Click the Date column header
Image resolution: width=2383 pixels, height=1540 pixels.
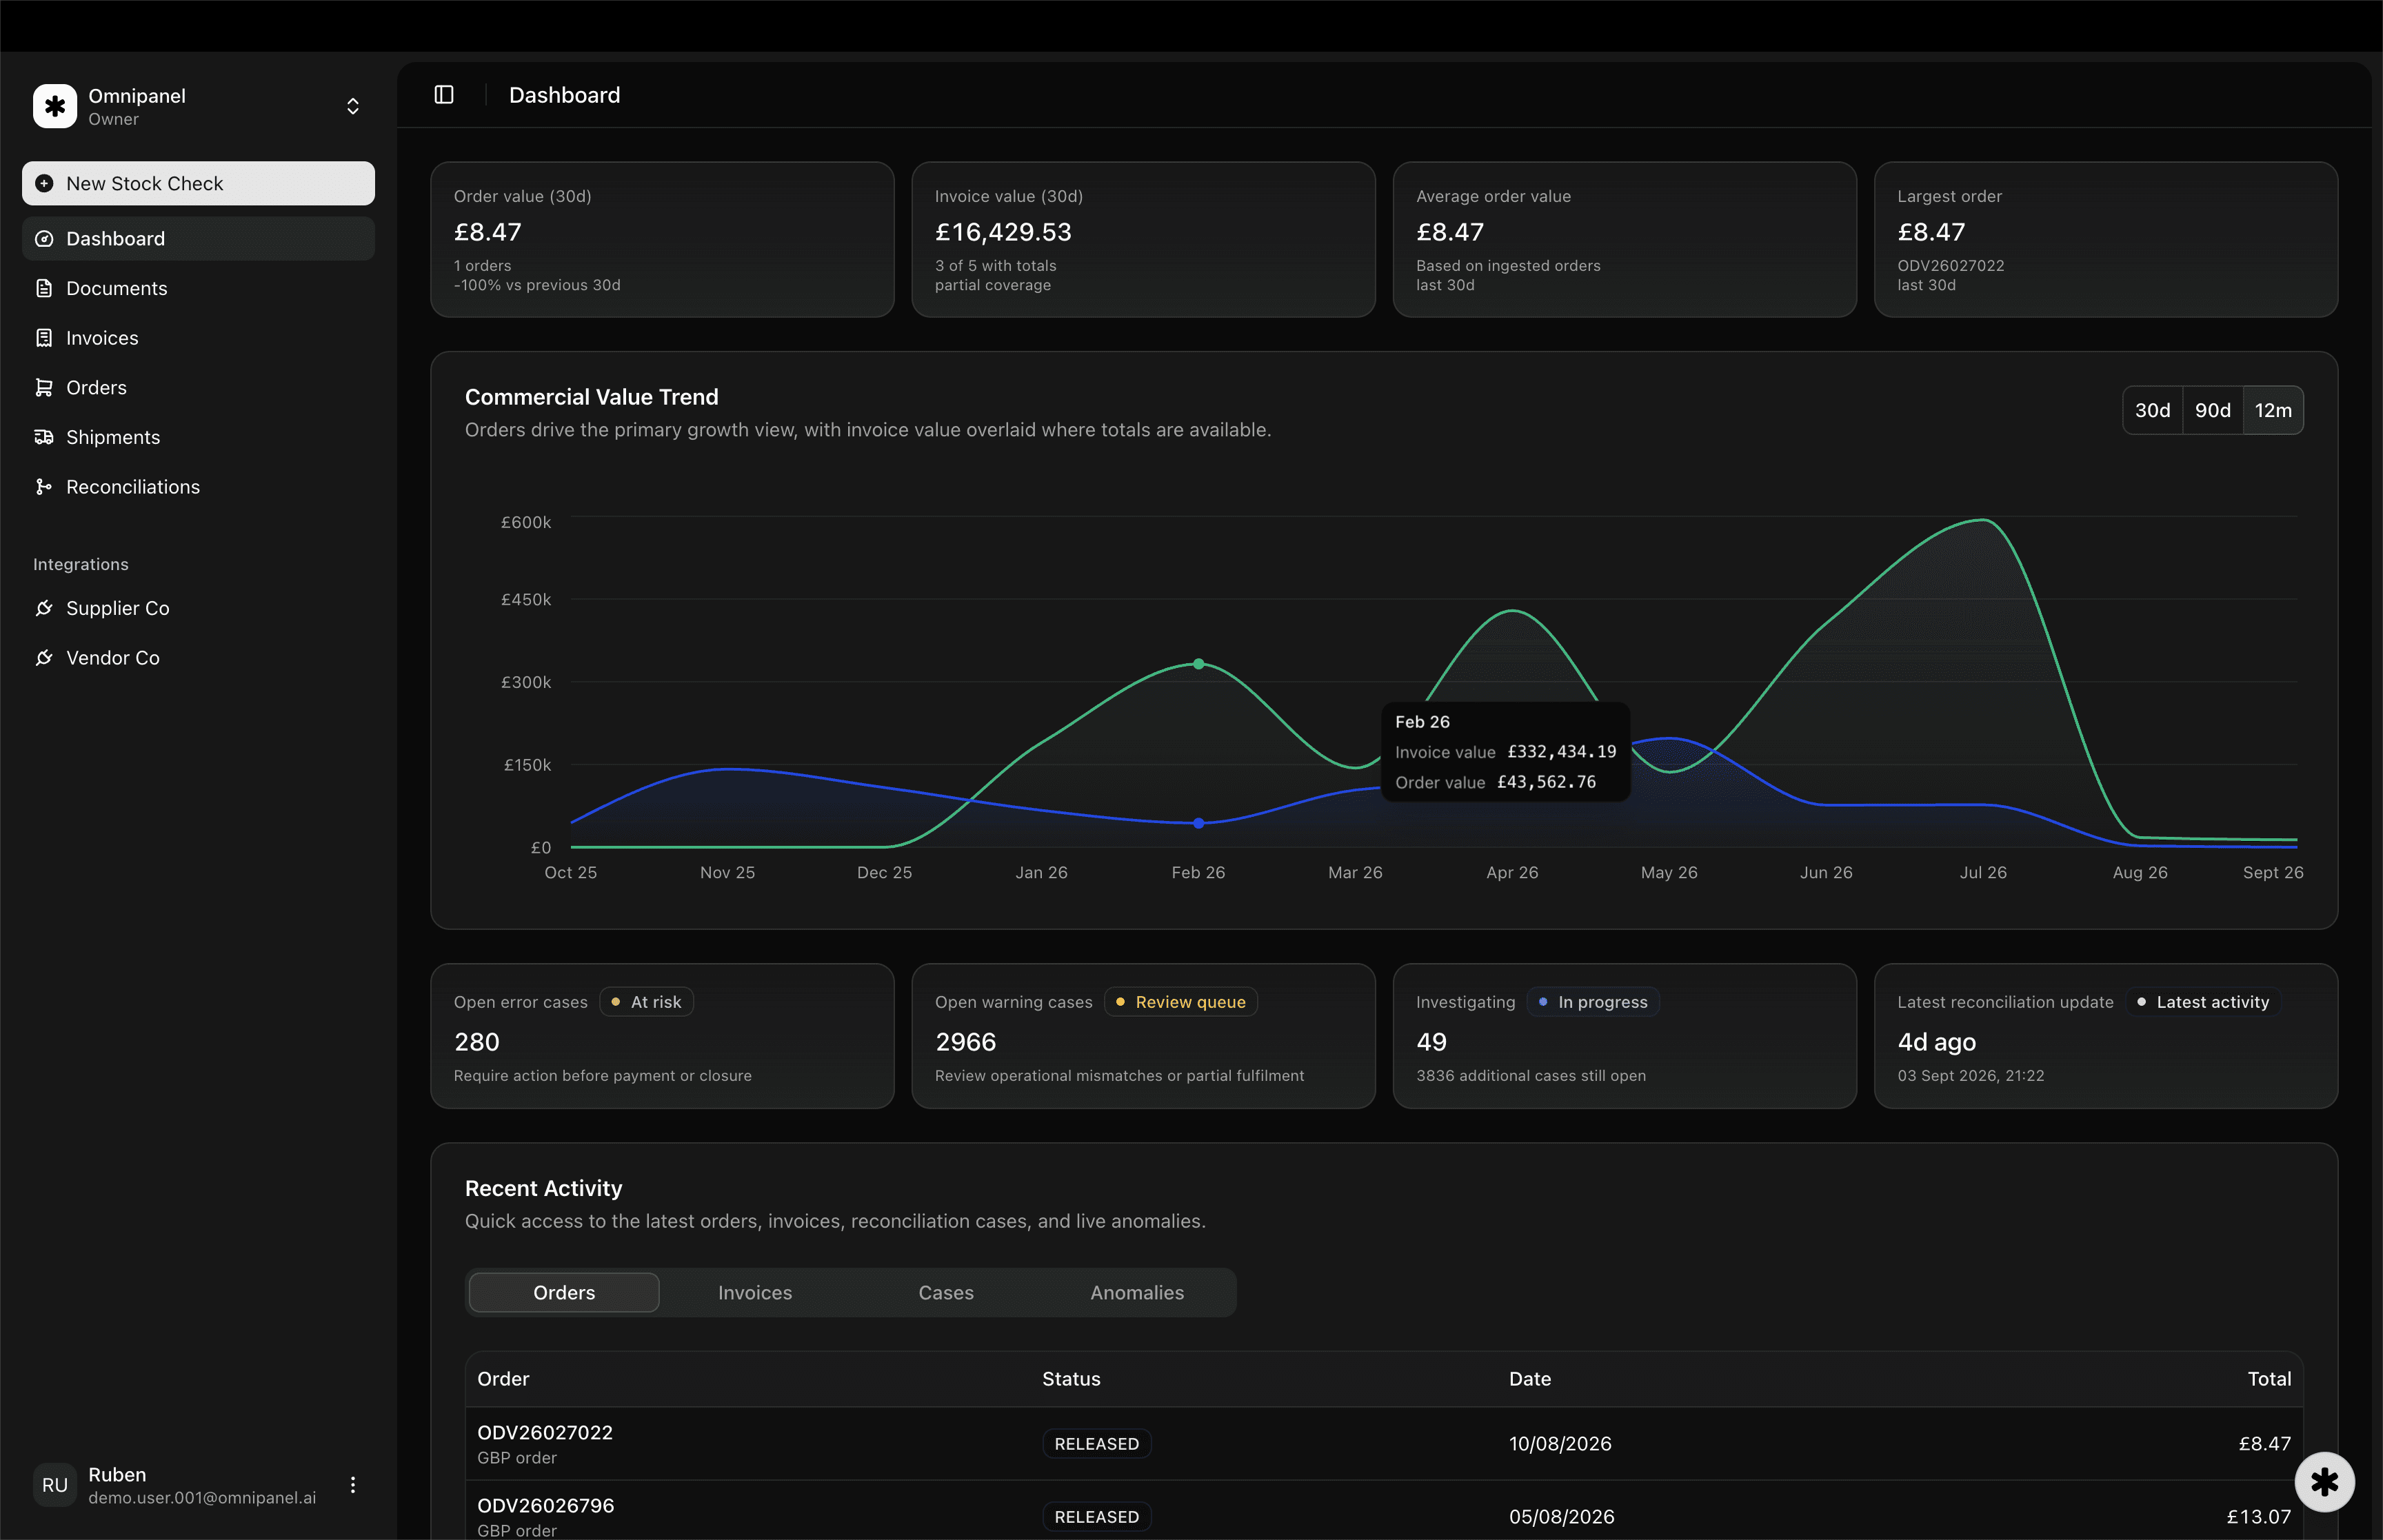click(x=1530, y=1379)
